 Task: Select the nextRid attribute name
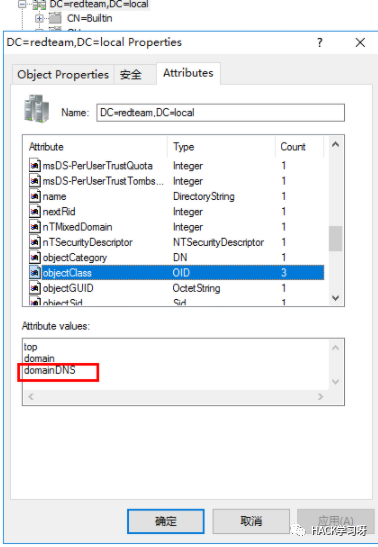(59, 211)
